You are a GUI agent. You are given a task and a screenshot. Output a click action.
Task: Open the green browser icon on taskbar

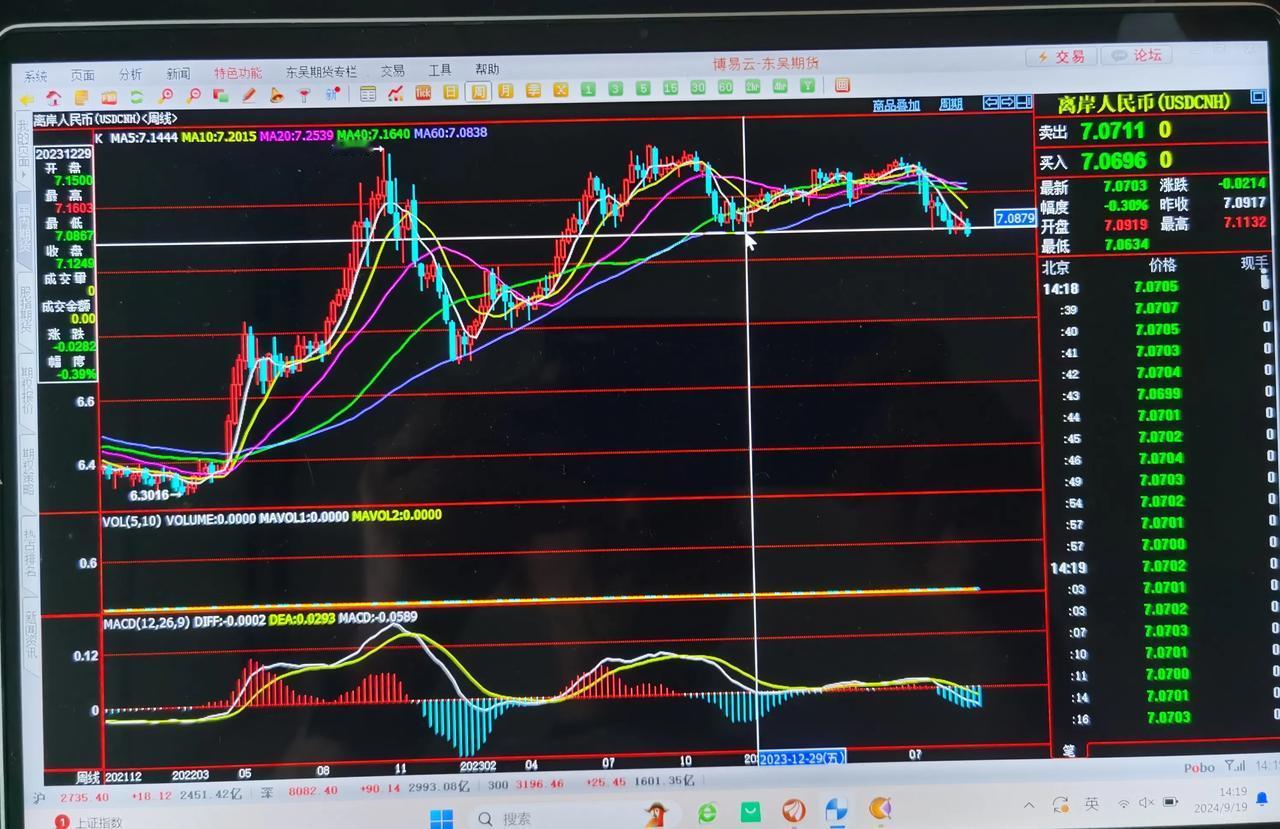tap(707, 812)
